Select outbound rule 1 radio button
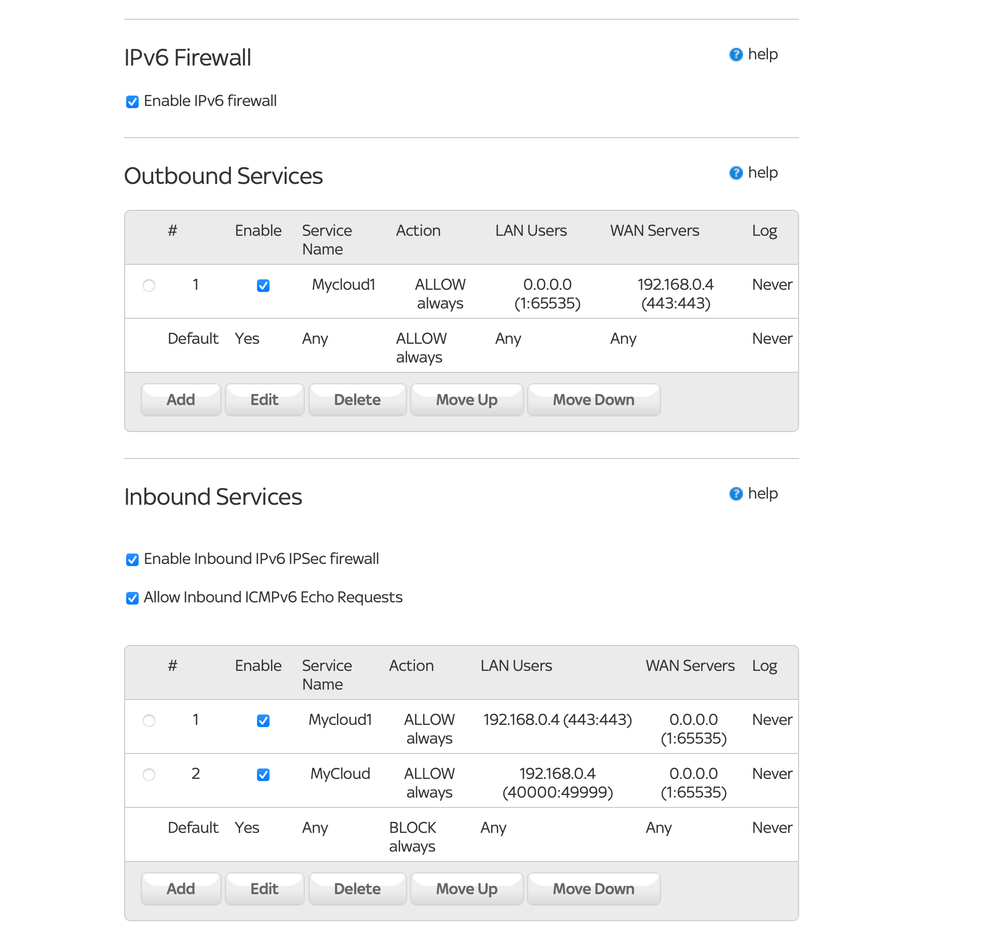 149,286
